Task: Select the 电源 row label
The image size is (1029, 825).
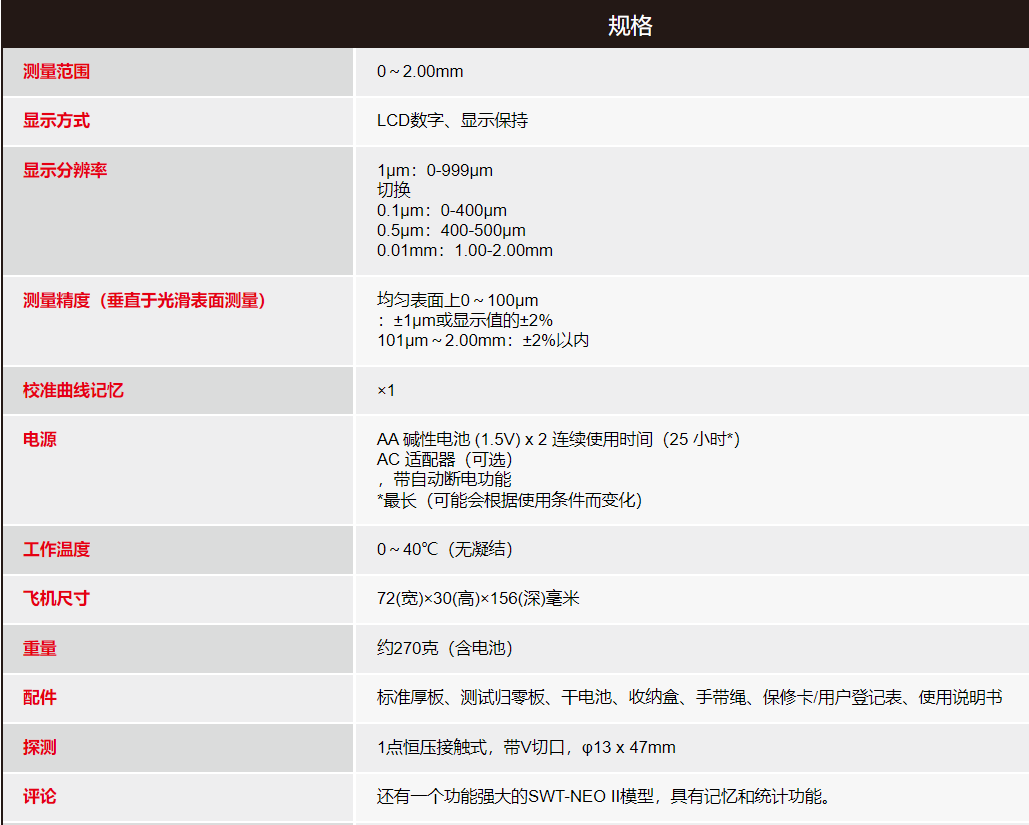Action: click(34, 439)
